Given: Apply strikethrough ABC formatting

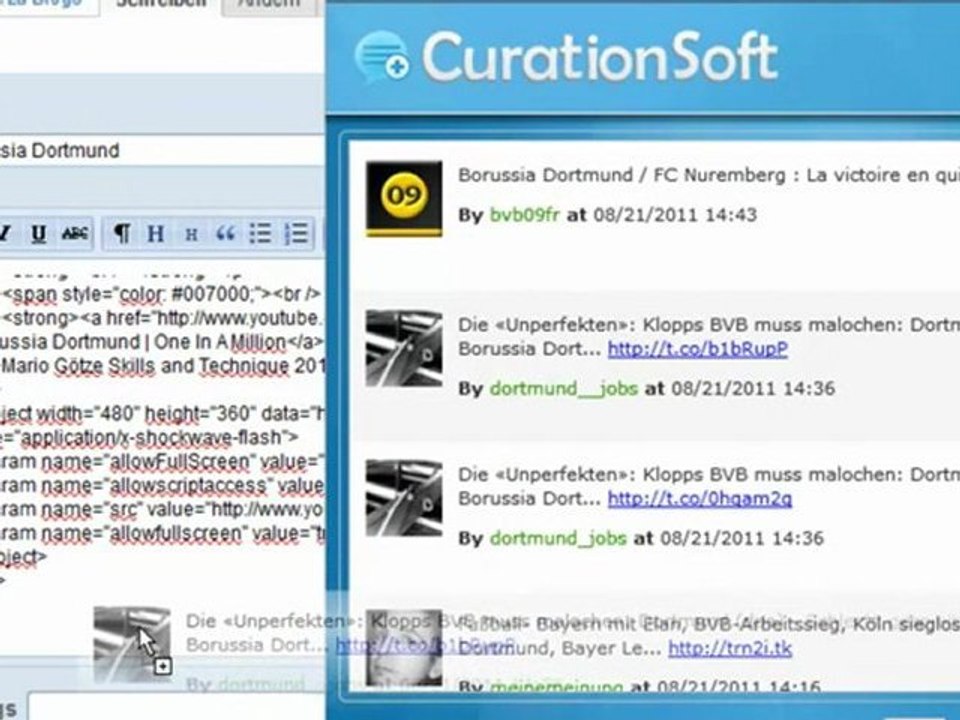Looking at the screenshot, I should pos(75,233).
